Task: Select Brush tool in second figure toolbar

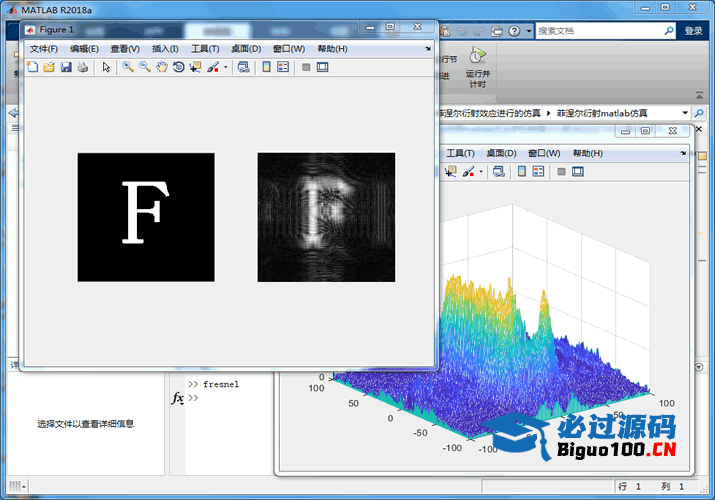Action: pos(468,171)
